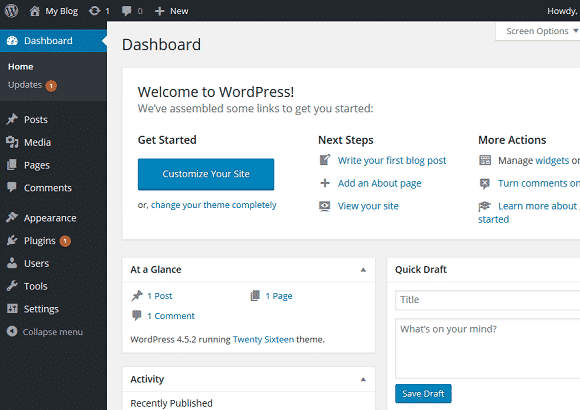Click the pages icon next to 1 Page
Image resolution: width=580 pixels, height=410 pixels.
(255, 296)
